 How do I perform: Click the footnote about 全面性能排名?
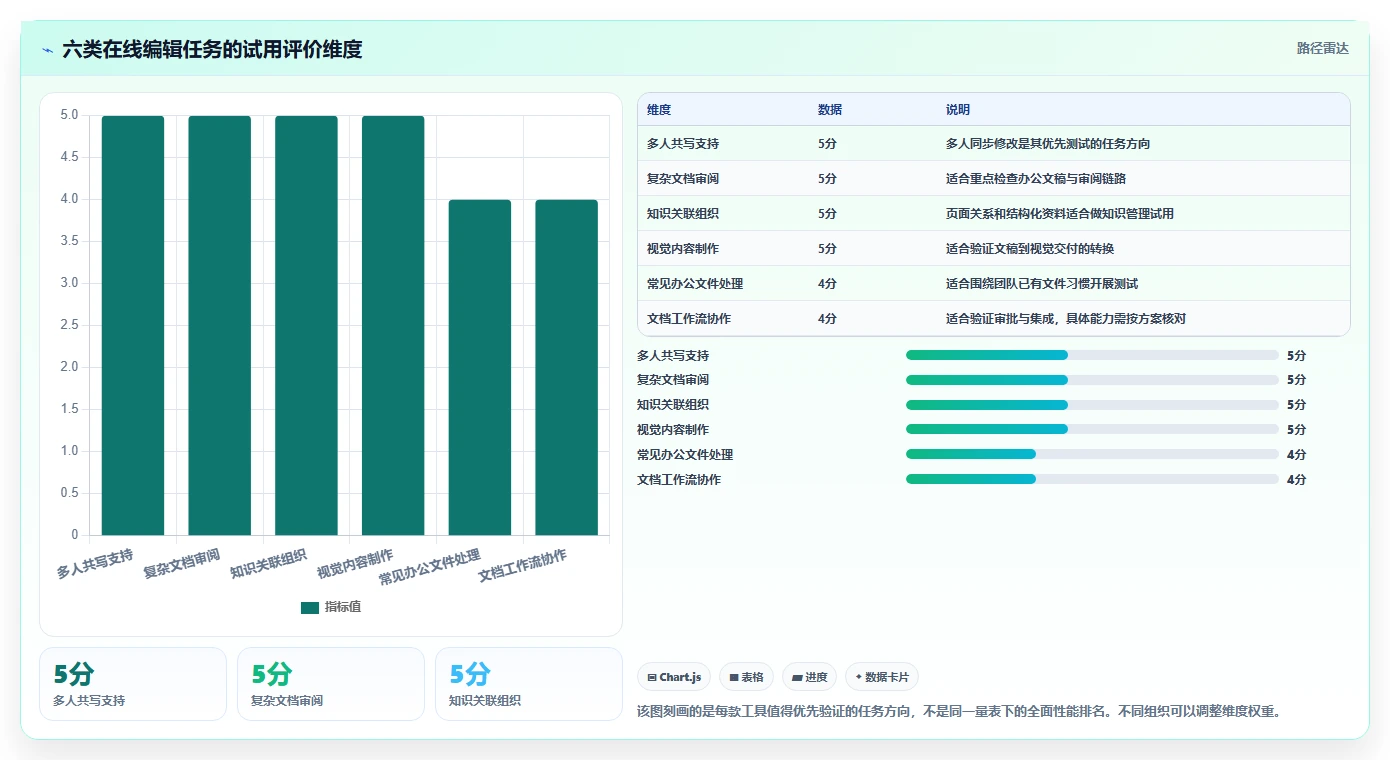click(x=959, y=712)
